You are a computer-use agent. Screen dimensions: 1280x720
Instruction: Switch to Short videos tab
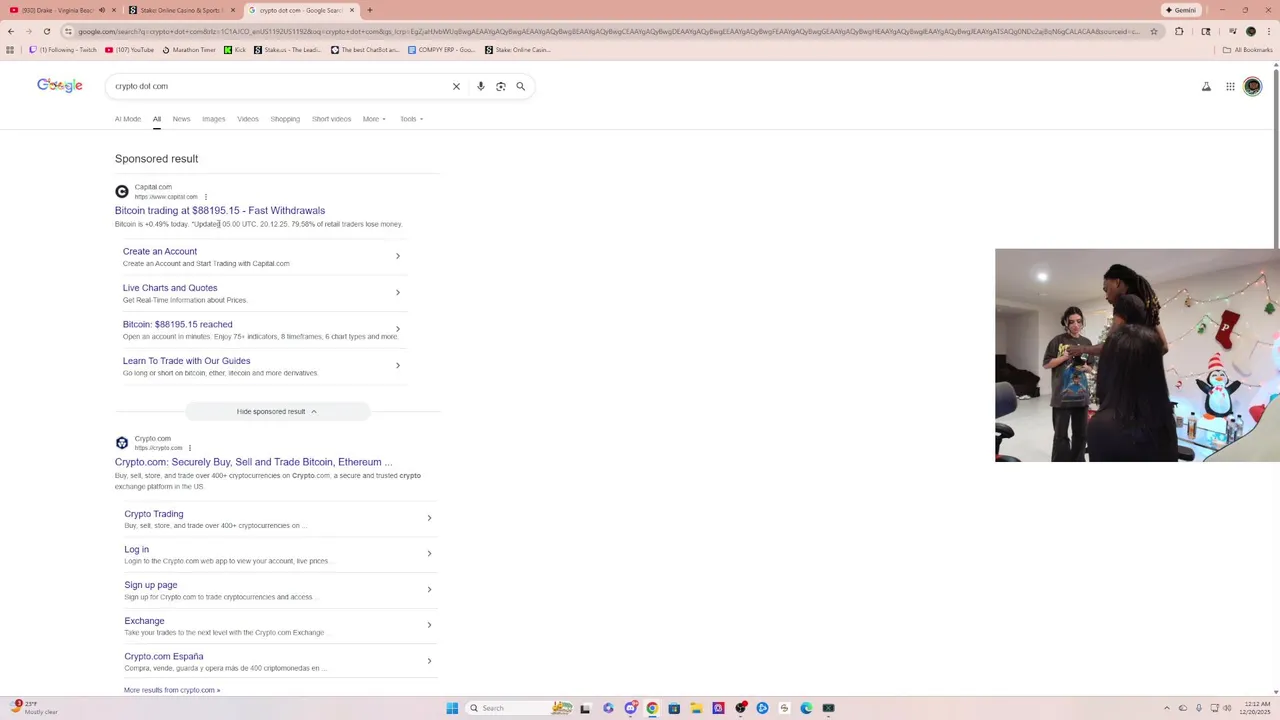tap(331, 119)
